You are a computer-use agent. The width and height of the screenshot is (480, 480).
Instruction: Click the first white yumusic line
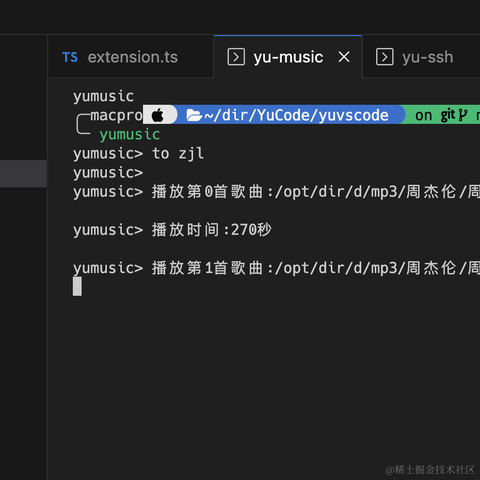coord(103,96)
